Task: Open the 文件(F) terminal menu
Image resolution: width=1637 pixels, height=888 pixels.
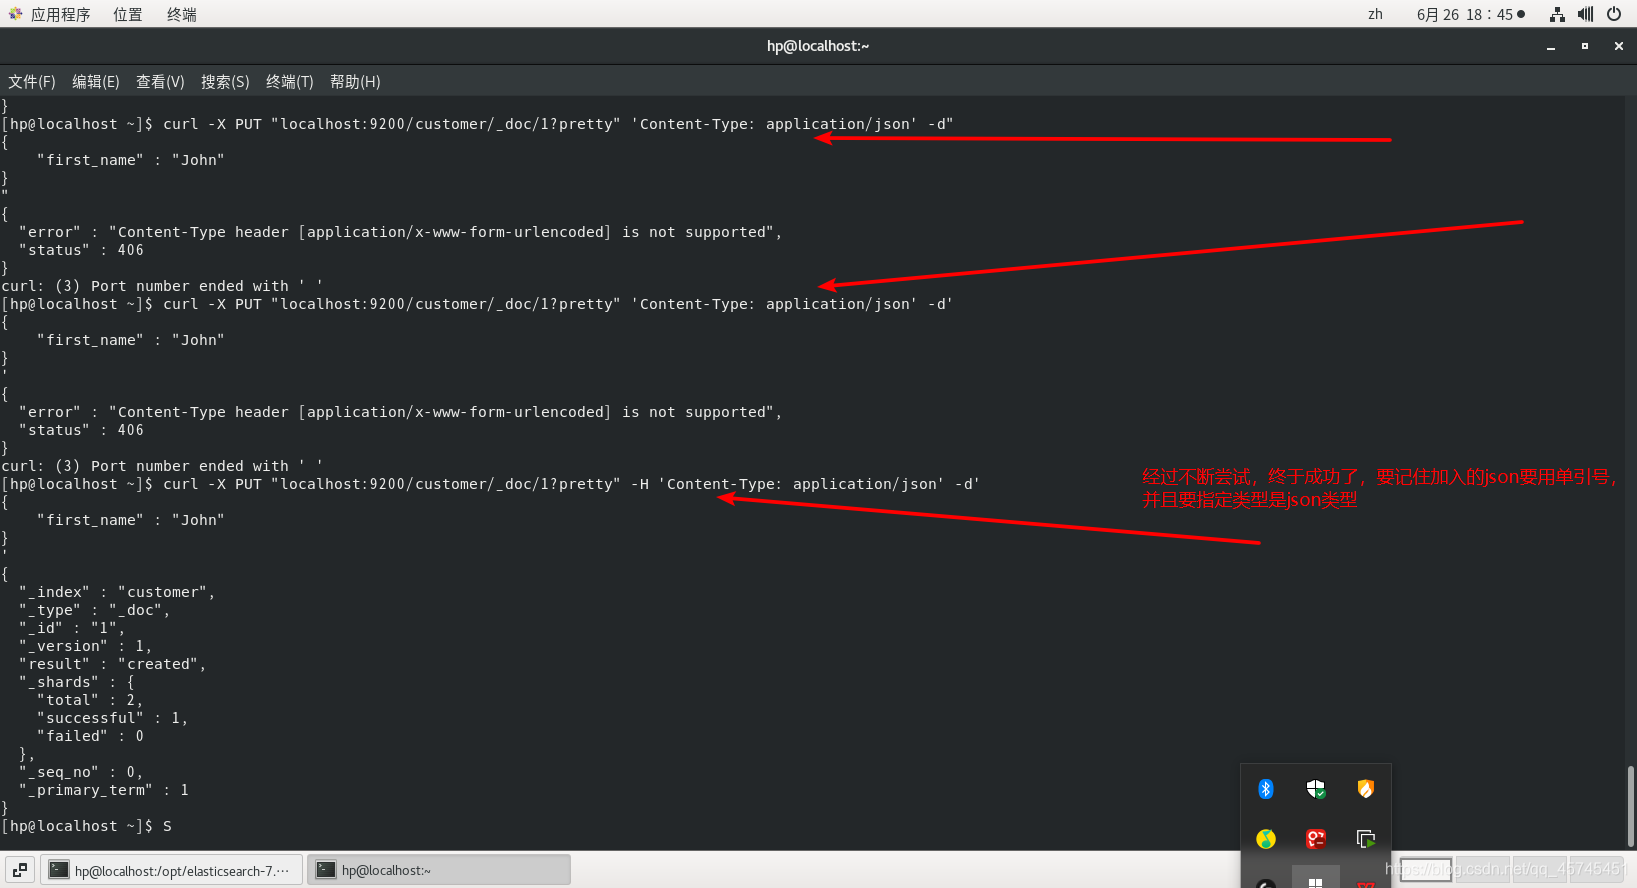Action: tap(32, 82)
